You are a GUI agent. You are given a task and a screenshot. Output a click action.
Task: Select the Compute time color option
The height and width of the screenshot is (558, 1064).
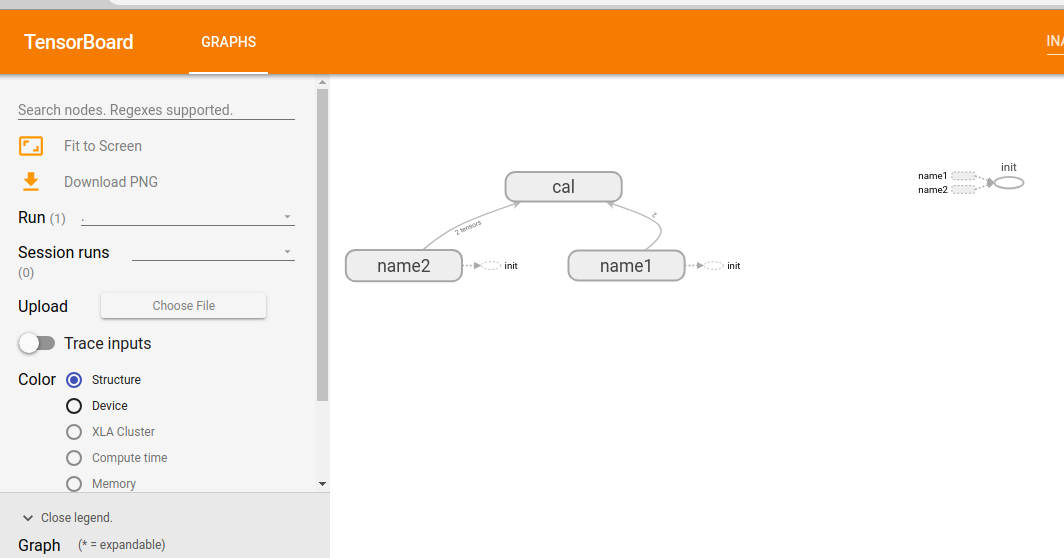(74, 458)
